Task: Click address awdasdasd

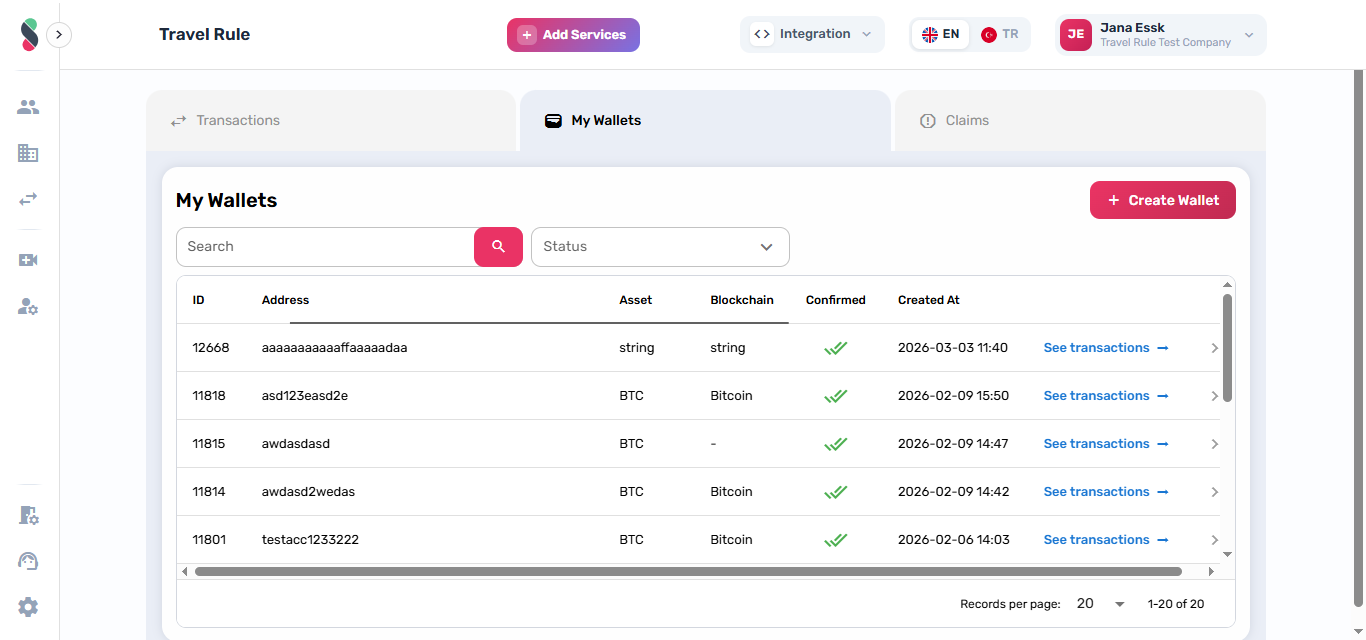Action: tap(296, 444)
